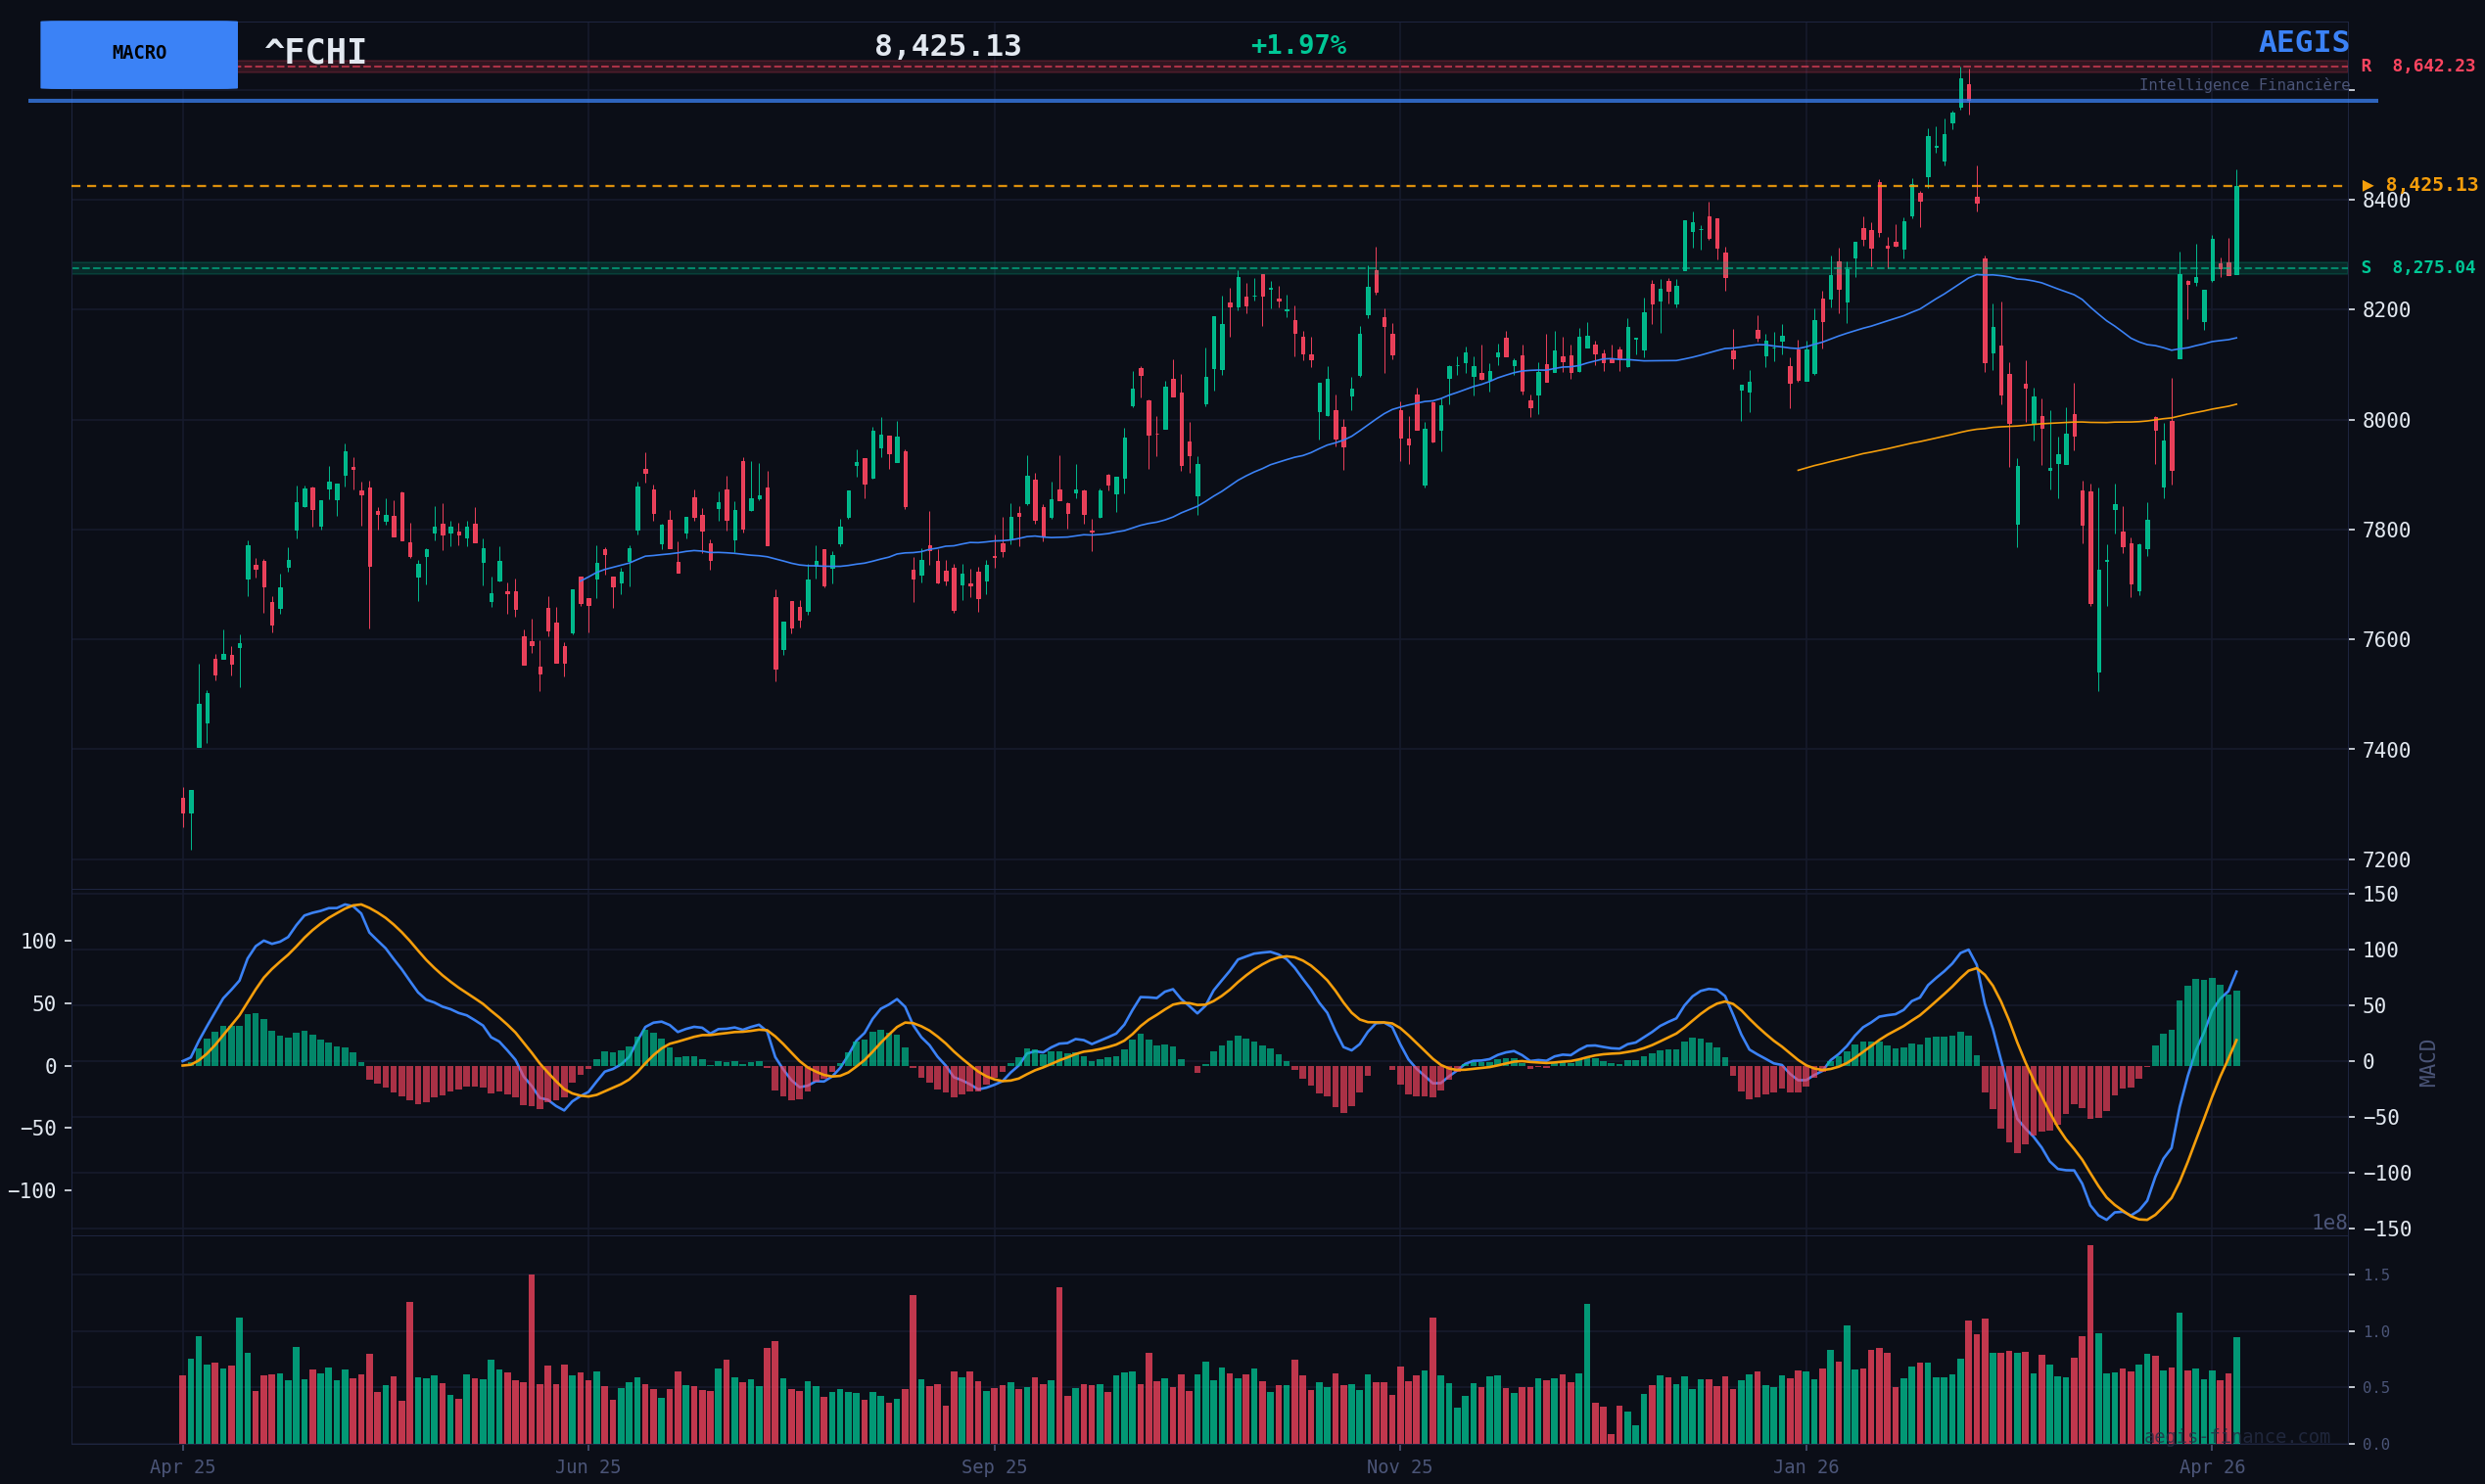Viewport: 2485px width, 1484px height.
Task: Click the orange current price arrow marker
Action: click(2367, 186)
